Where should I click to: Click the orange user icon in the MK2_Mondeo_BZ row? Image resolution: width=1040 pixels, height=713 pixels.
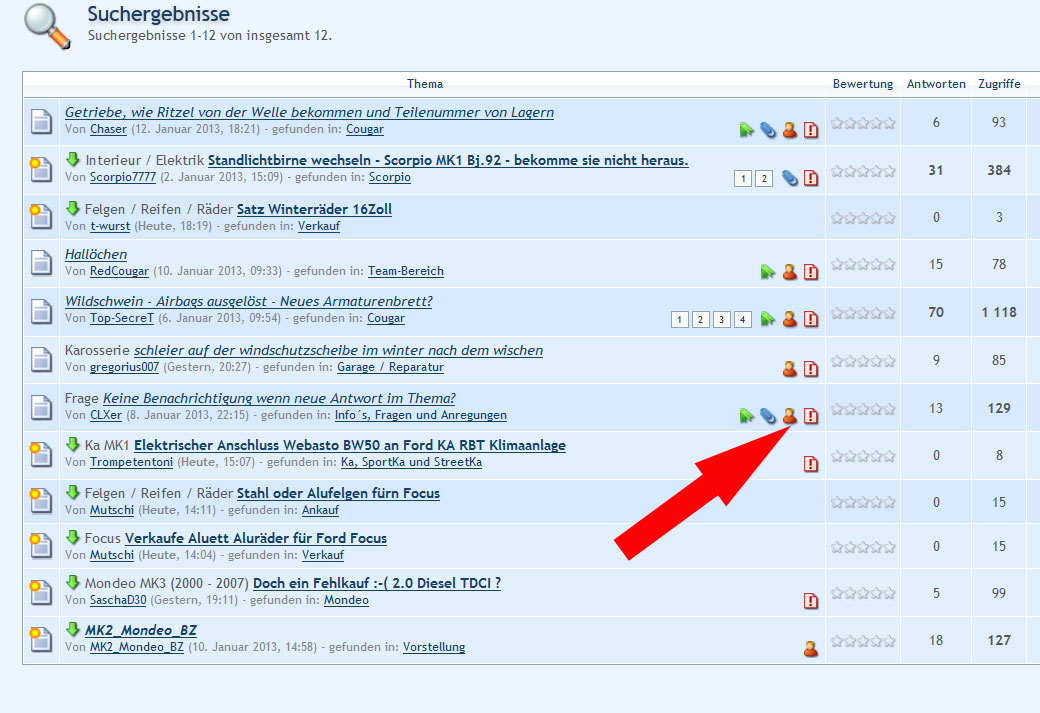[811, 649]
